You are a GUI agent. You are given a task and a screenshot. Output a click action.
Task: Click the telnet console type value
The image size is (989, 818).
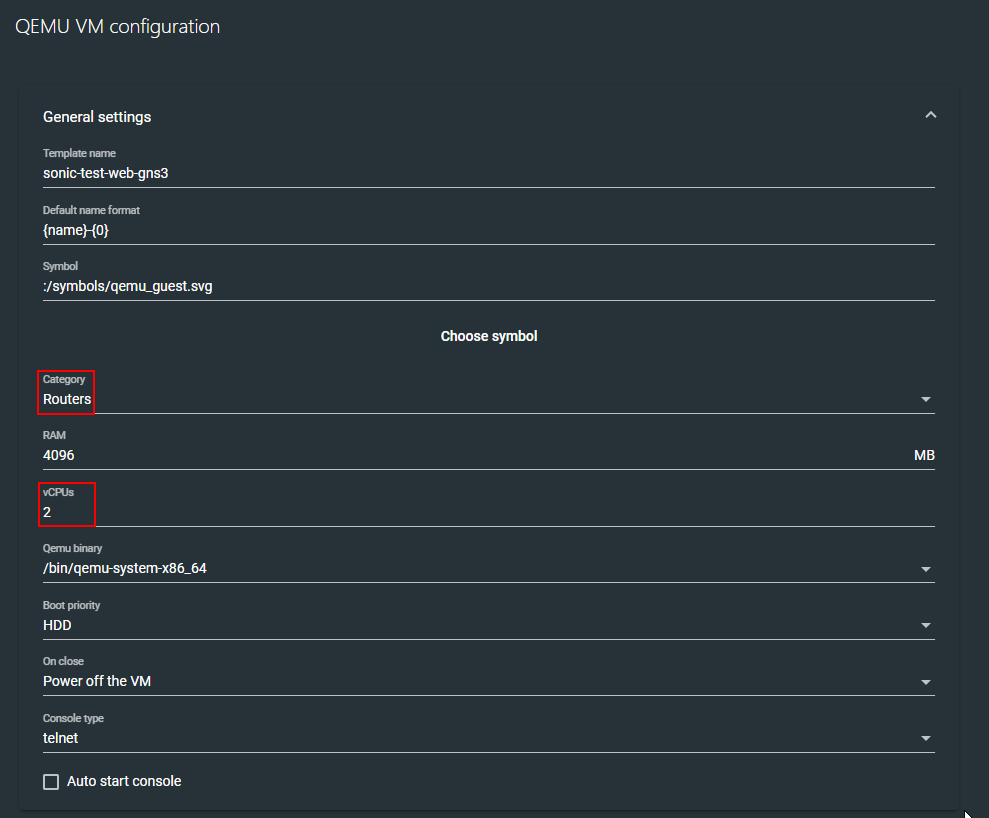coord(60,738)
